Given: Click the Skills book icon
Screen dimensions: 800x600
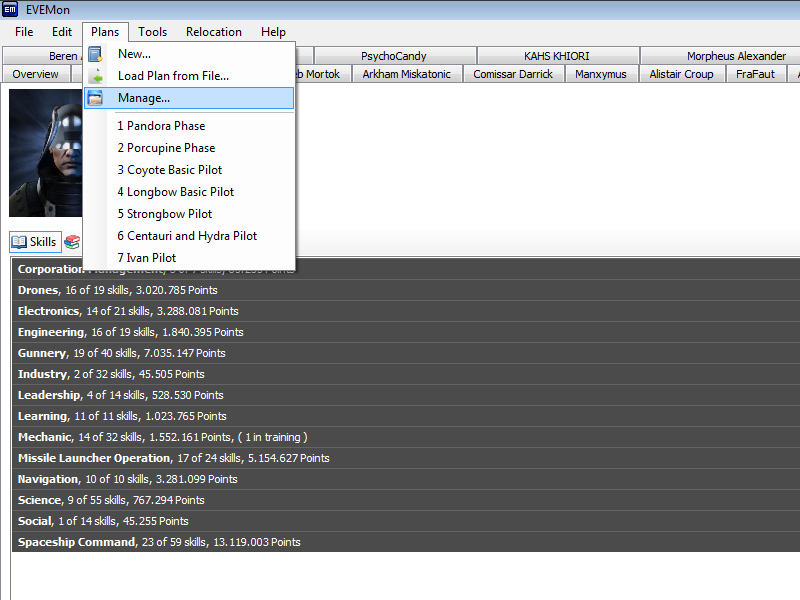Looking at the screenshot, I should pyautogui.click(x=19, y=242).
